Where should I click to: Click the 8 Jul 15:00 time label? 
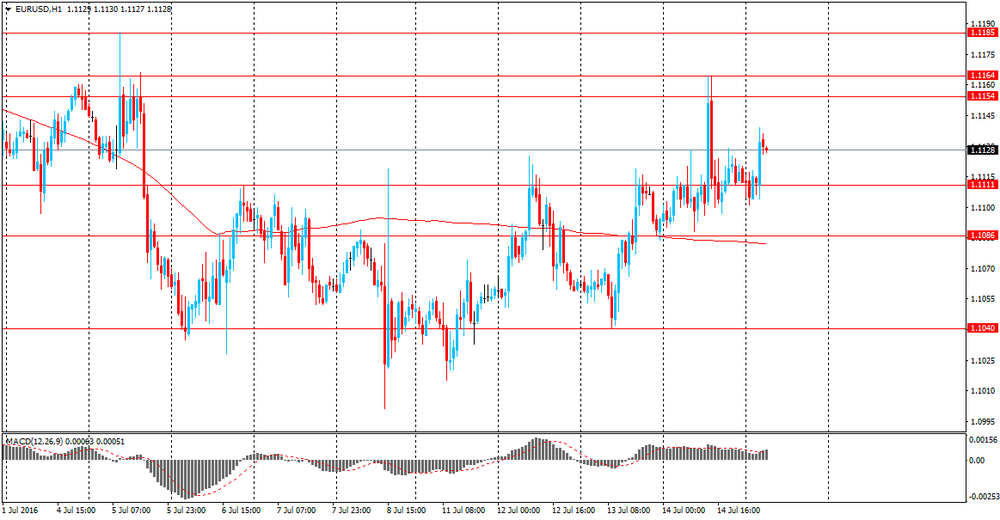coord(406,510)
